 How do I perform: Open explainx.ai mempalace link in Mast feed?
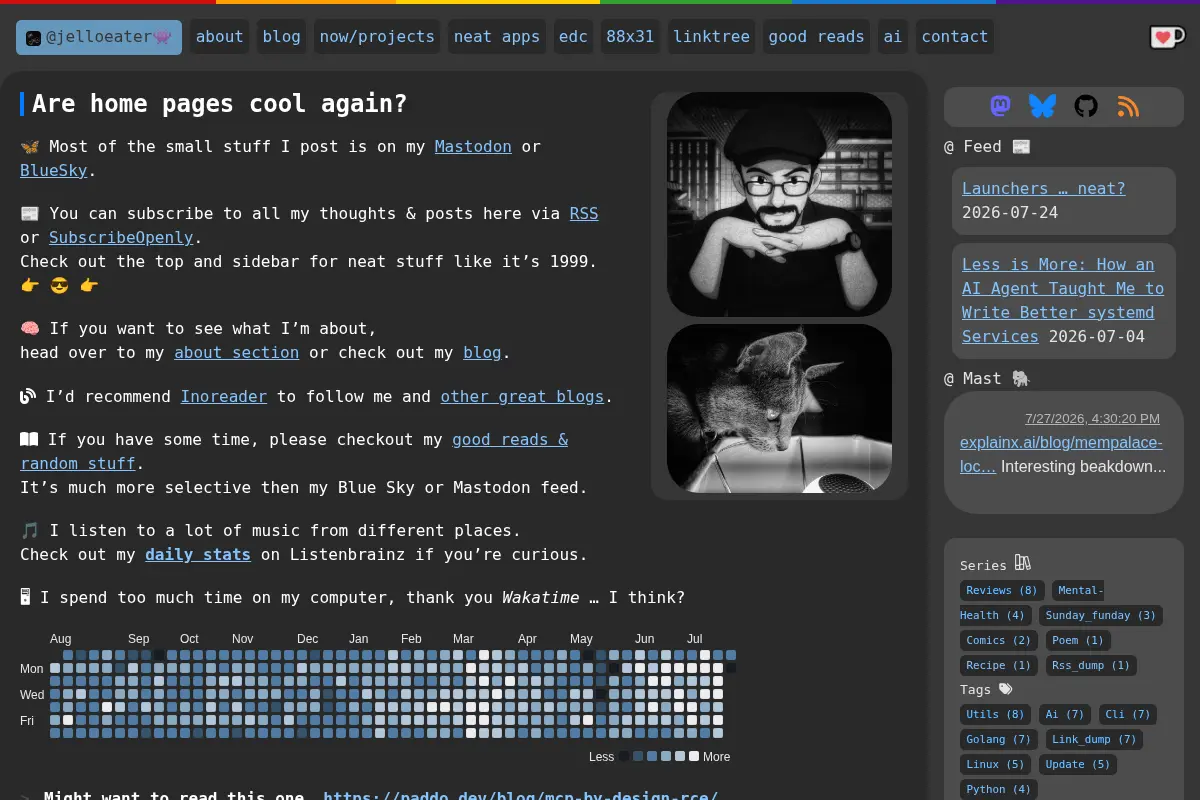[x=1061, y=454]
